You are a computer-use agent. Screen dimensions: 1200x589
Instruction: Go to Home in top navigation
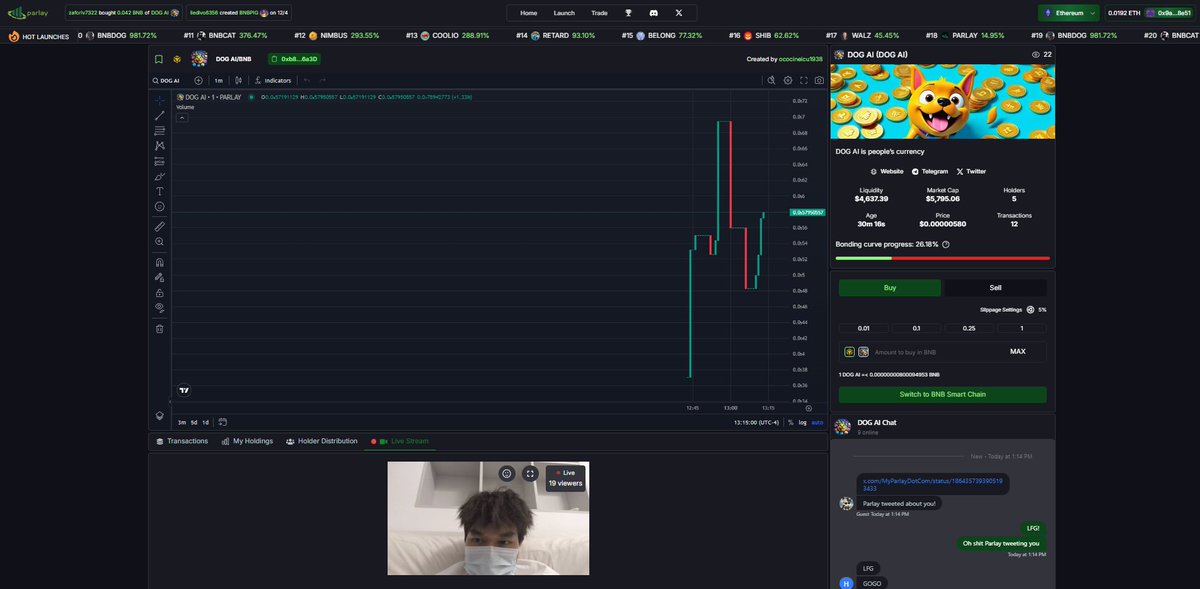[x=529, y=13]
